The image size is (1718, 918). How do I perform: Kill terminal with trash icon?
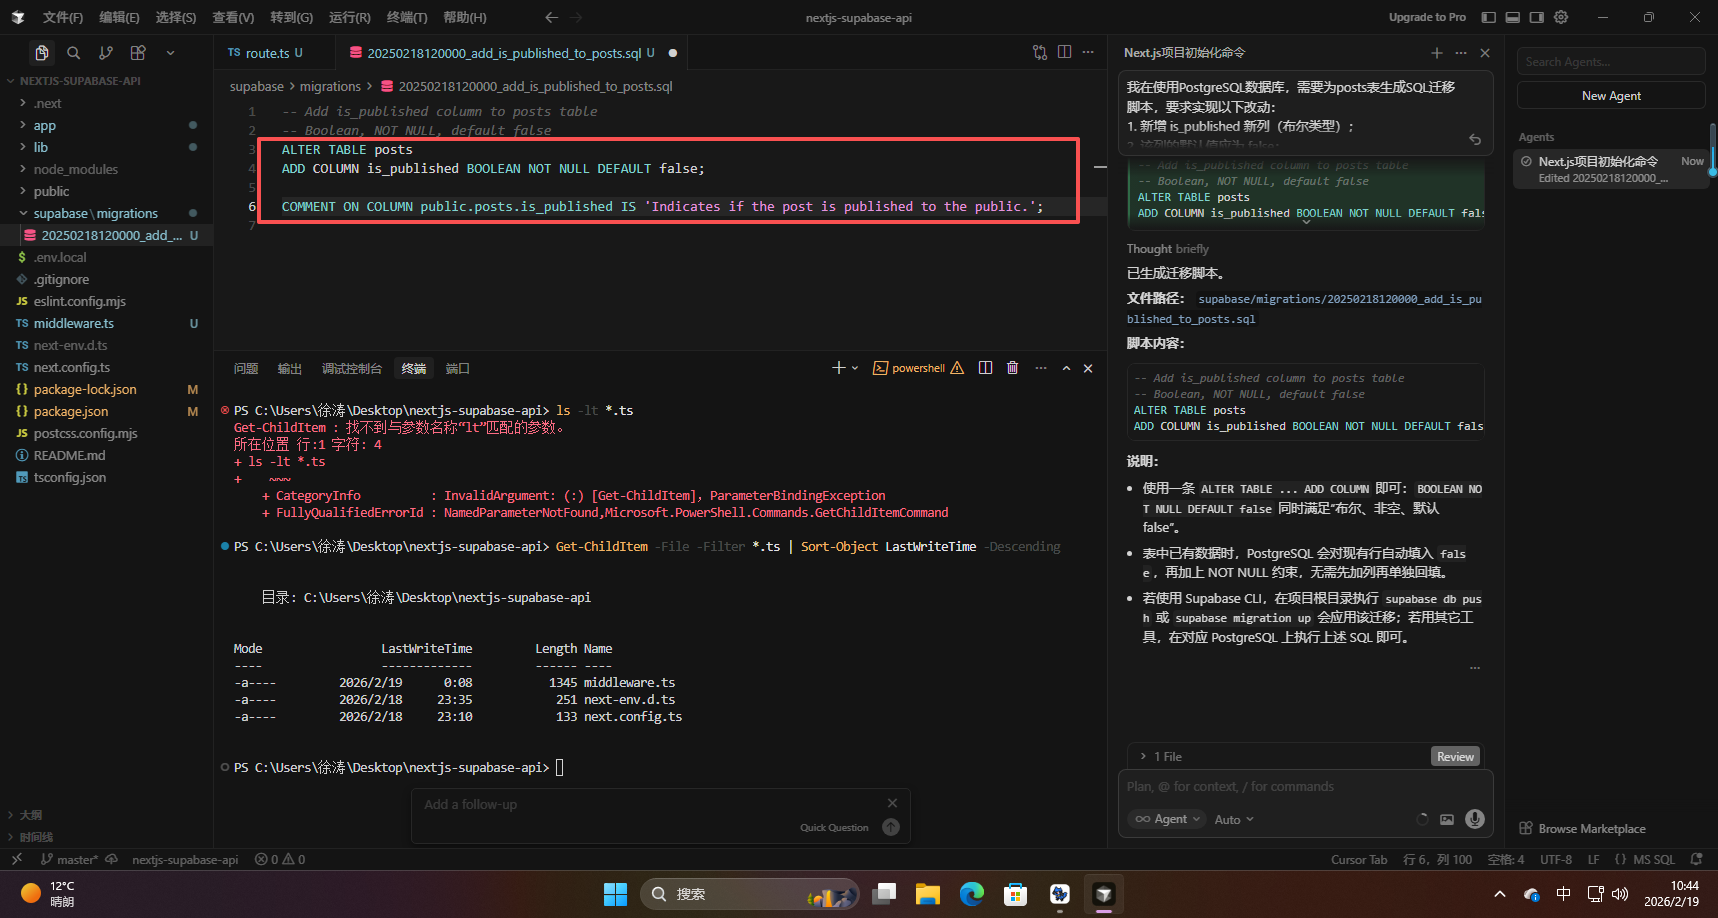click(1012, 368)
